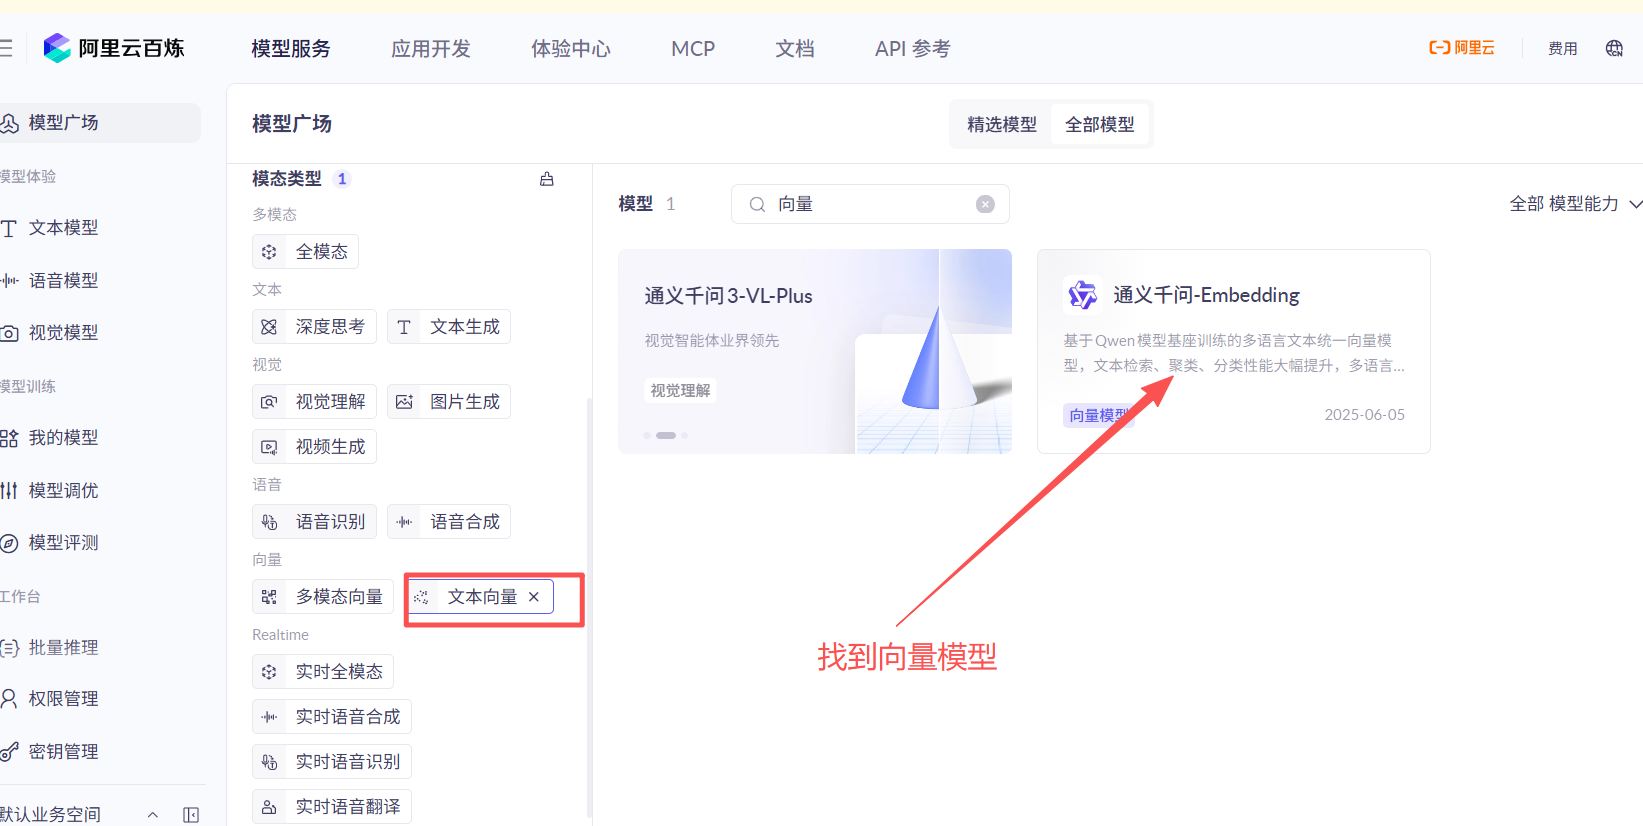Open the 体验中心 top menu
The image size is (1643, 826).
(x=571, y=48)
